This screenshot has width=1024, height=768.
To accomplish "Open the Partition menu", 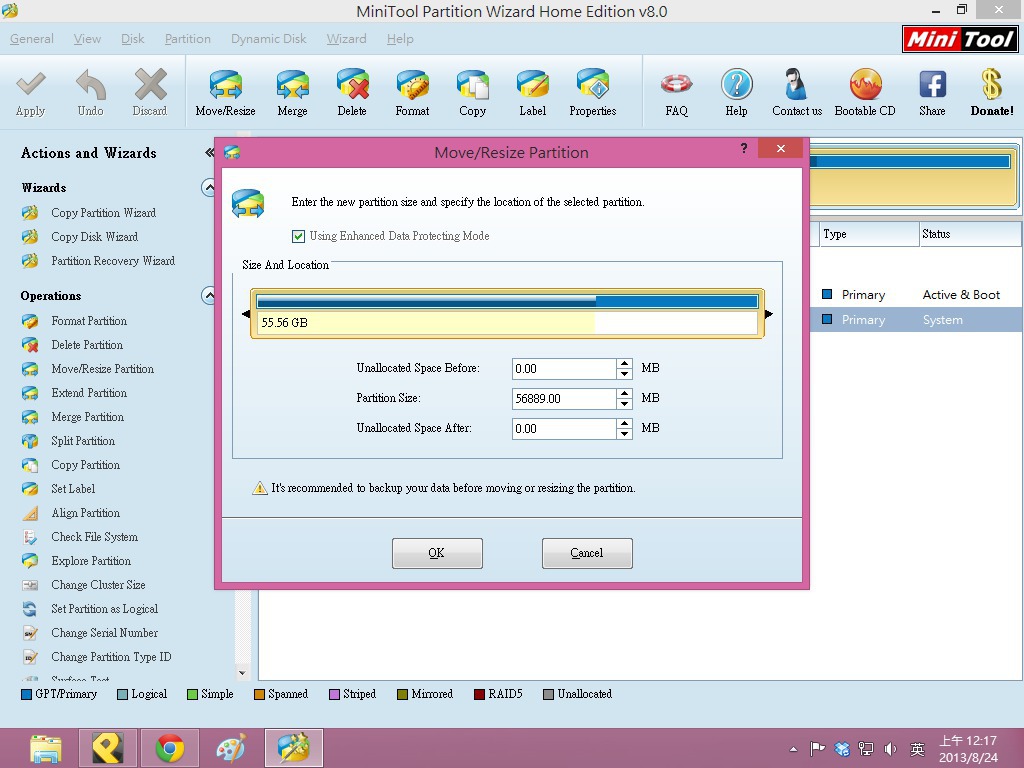I will coord(187,39).
